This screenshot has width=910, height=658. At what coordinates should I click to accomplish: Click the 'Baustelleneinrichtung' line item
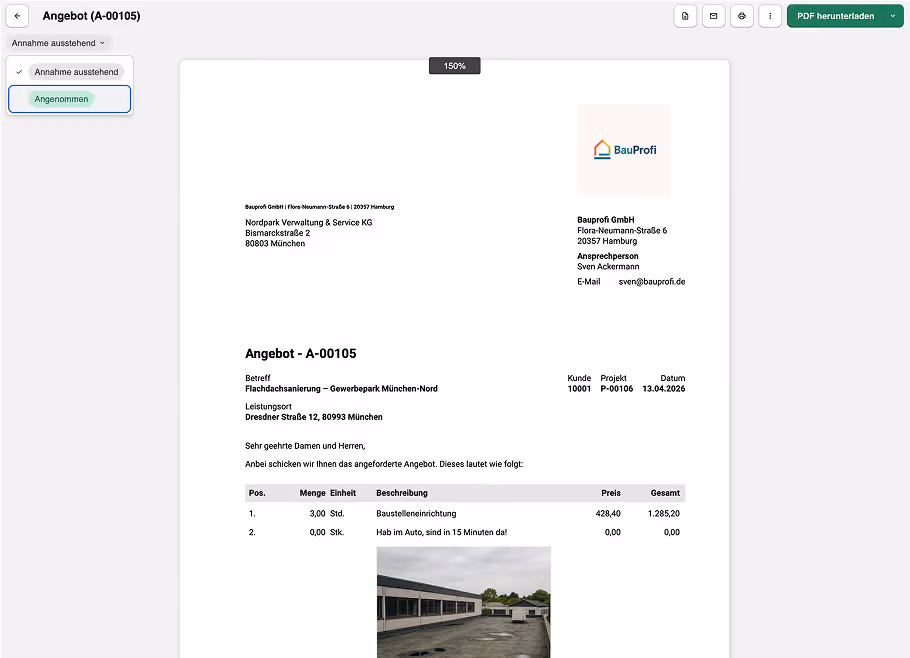tap(416, 514)
